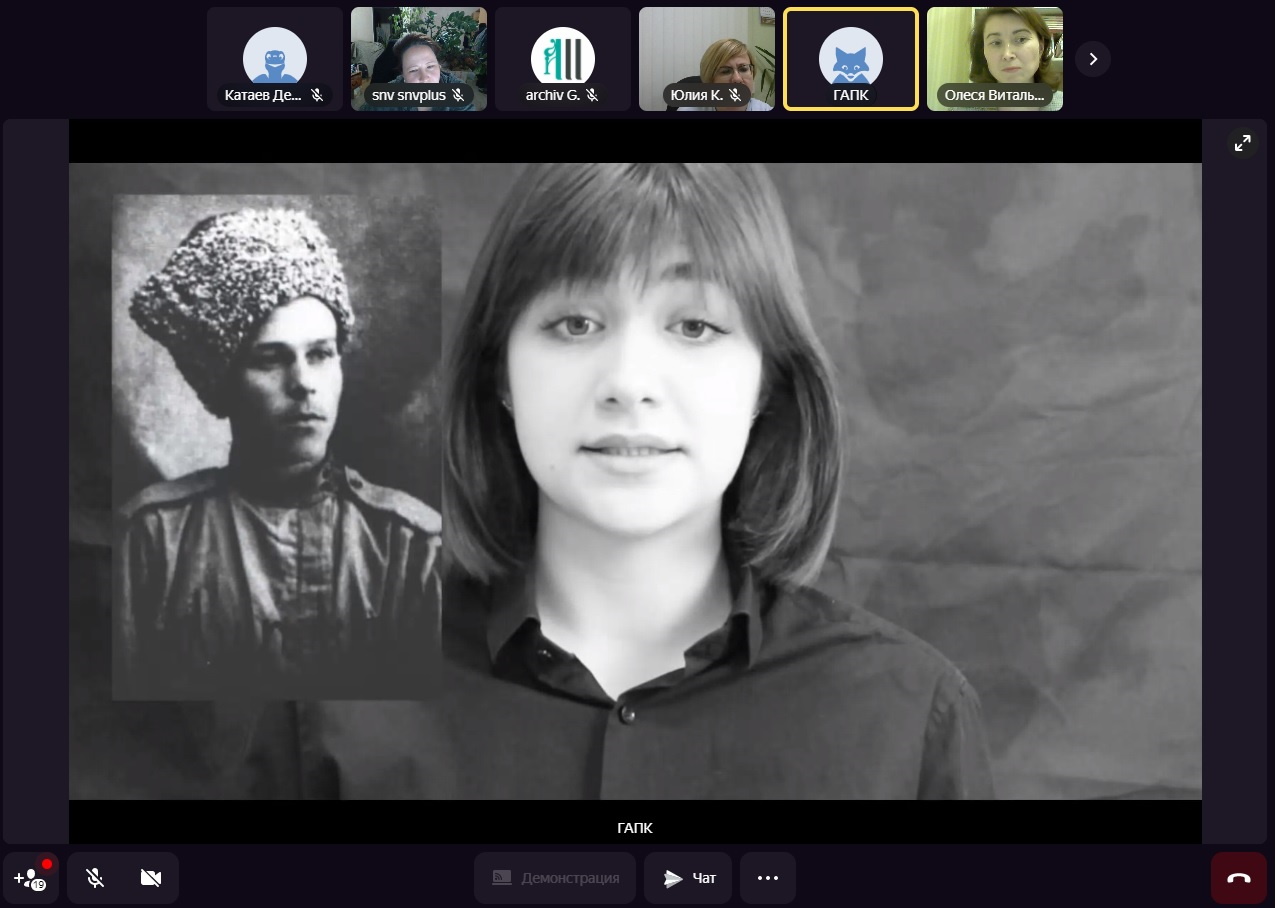Open the Чат panel
Image resolution: width=1280 pixels, height=908 pixels.
[688, 878]
